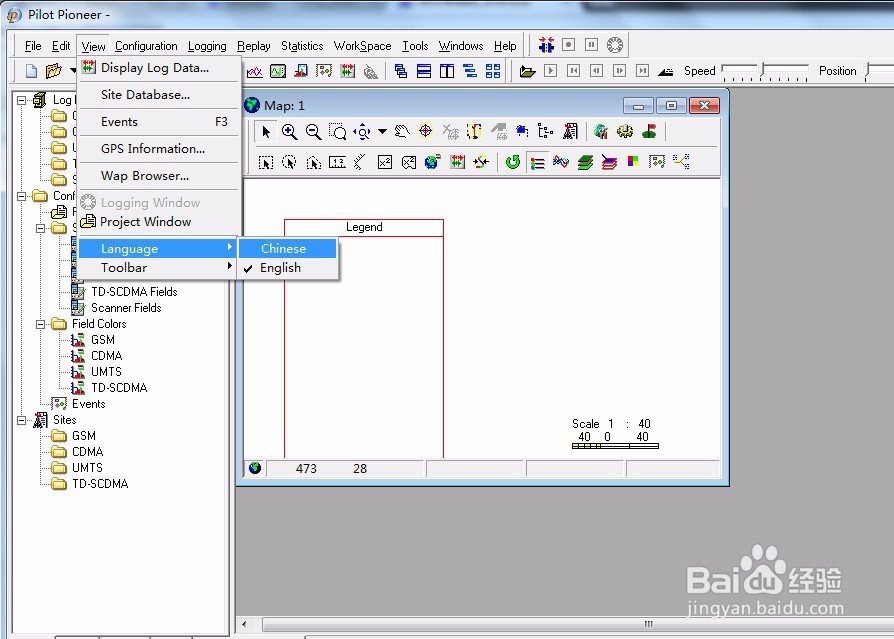Screen dimensions: 894x639
Task: Select UMTS under Field Colors
Action: [x=106, y=372]
